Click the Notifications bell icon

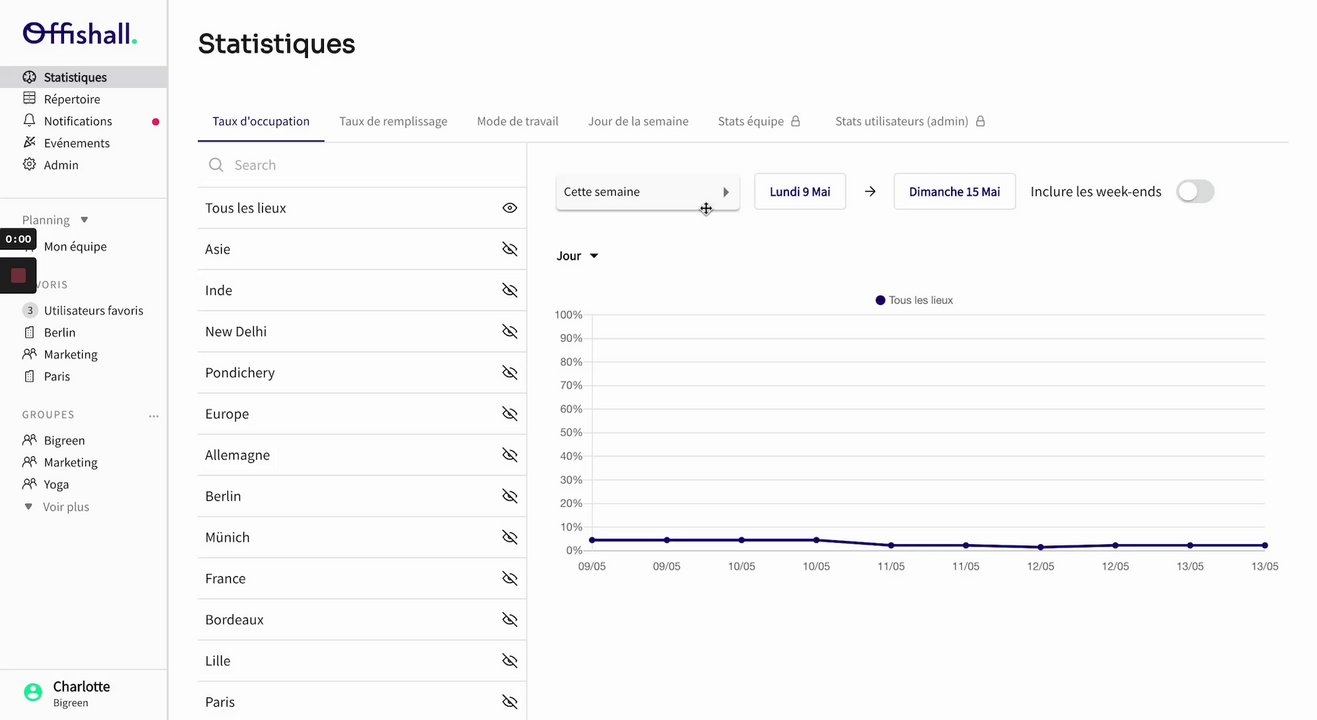coord(30,121)
